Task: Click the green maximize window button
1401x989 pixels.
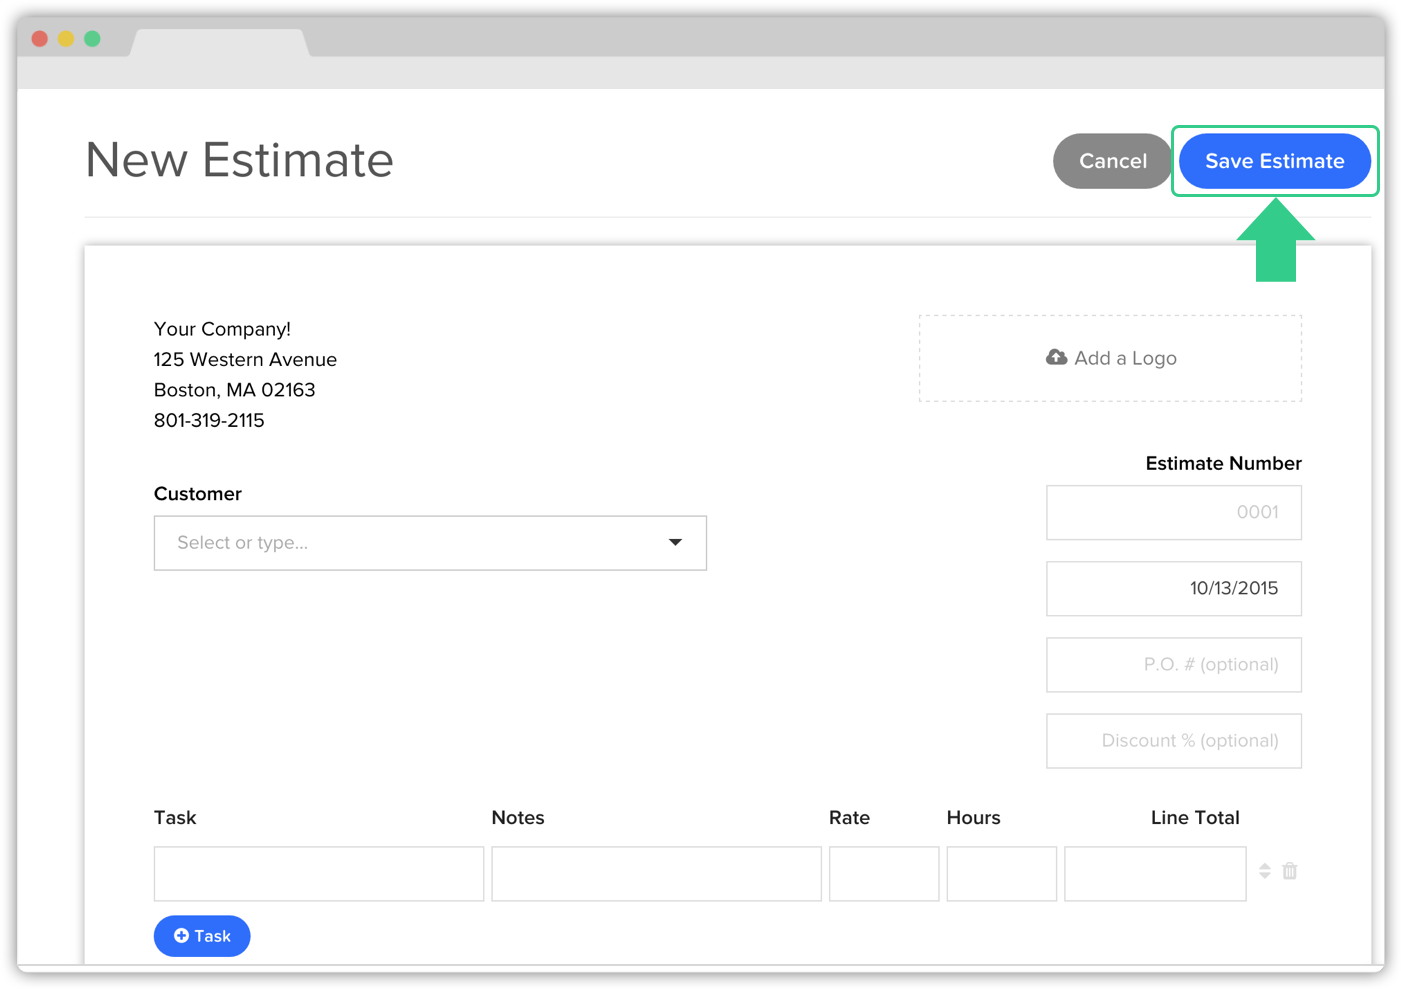Action: pos(92,39)
